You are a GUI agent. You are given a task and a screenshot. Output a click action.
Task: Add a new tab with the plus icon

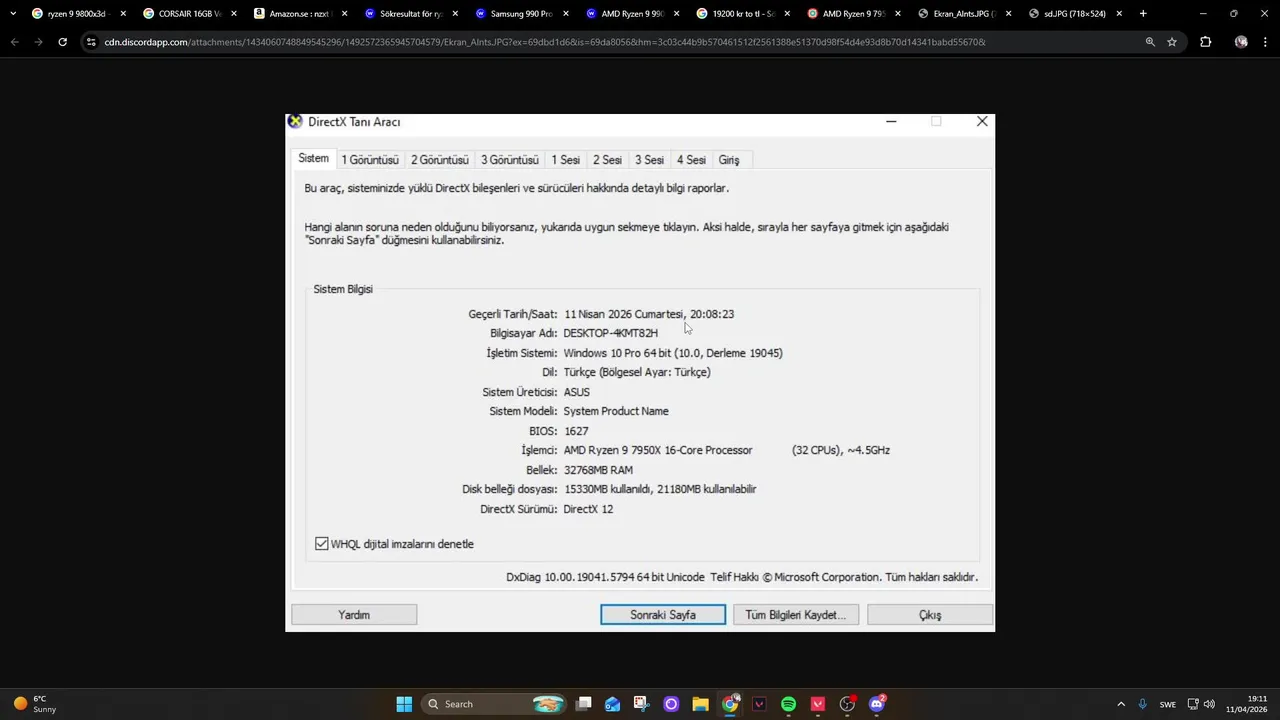[1143, 14]
